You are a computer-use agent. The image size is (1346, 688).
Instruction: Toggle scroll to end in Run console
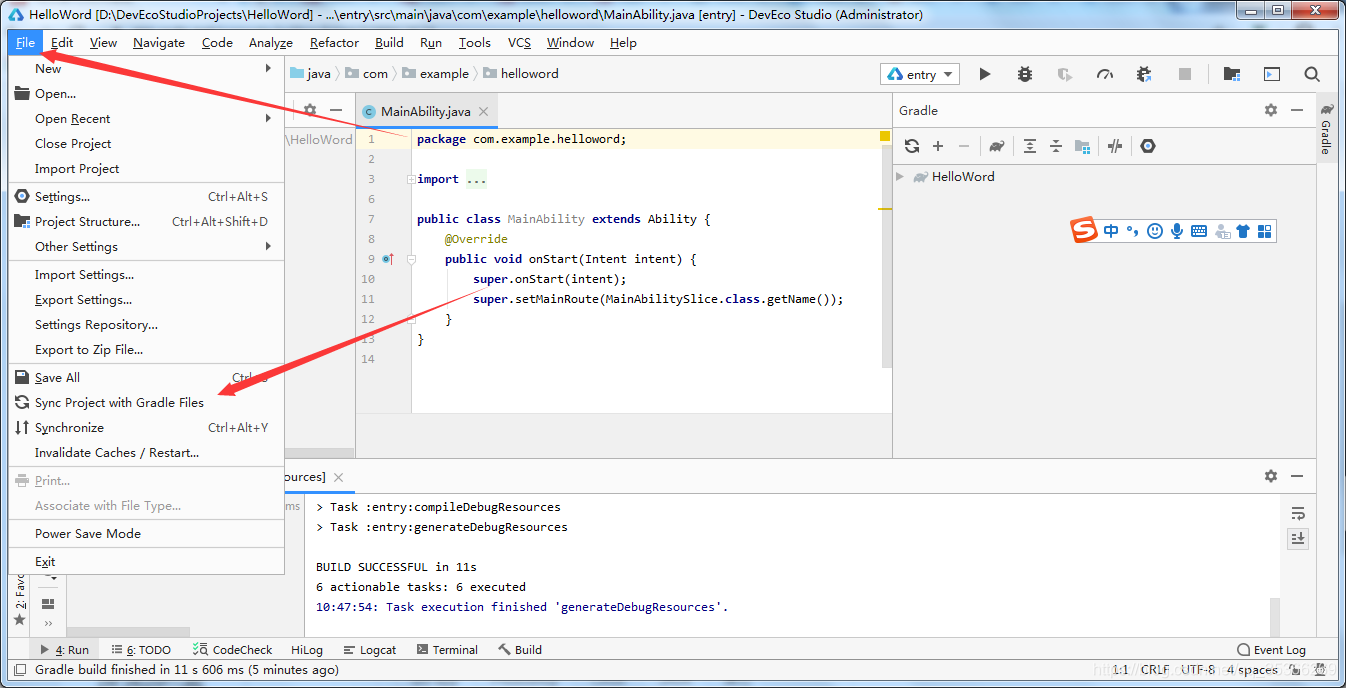pos(1298,538)
